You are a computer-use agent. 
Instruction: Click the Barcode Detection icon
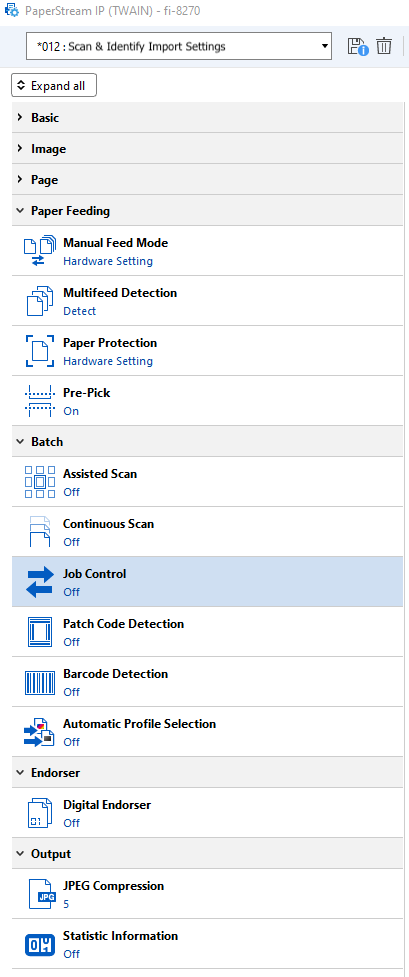click(x=39, y=682)
